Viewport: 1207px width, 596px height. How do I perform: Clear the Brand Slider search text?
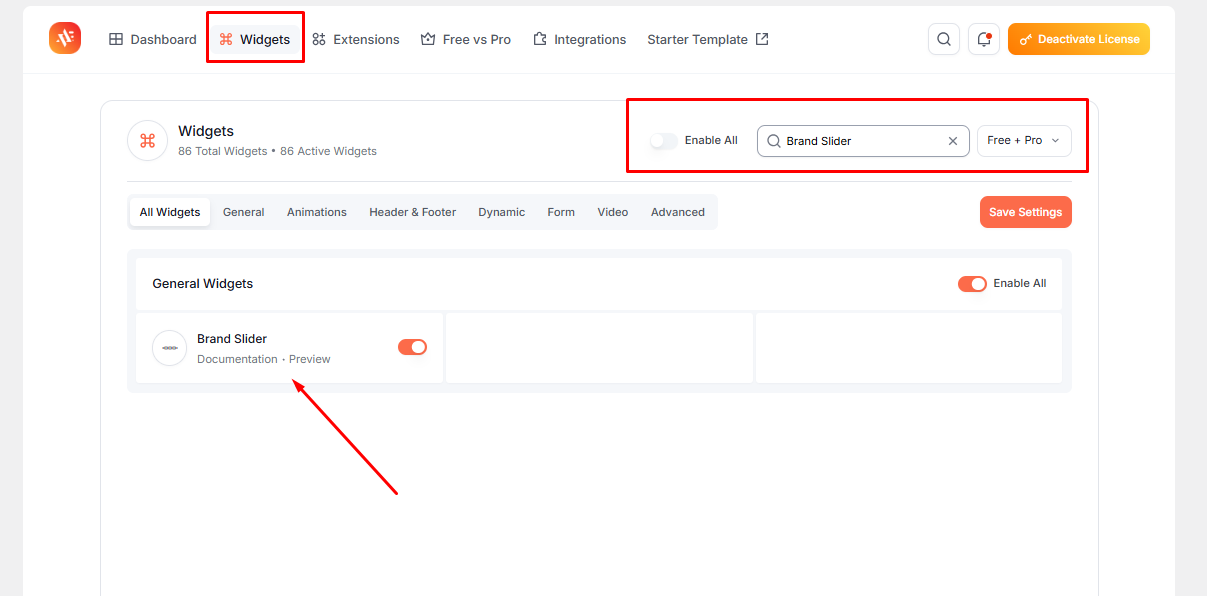[953, 141]
